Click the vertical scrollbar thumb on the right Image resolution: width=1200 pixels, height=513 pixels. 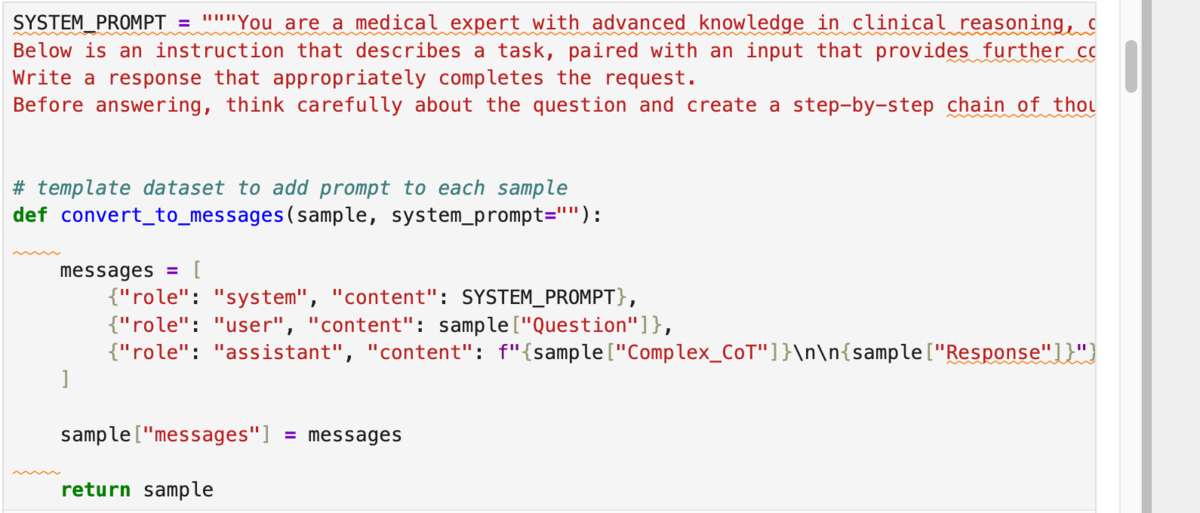coord(1131,67)
